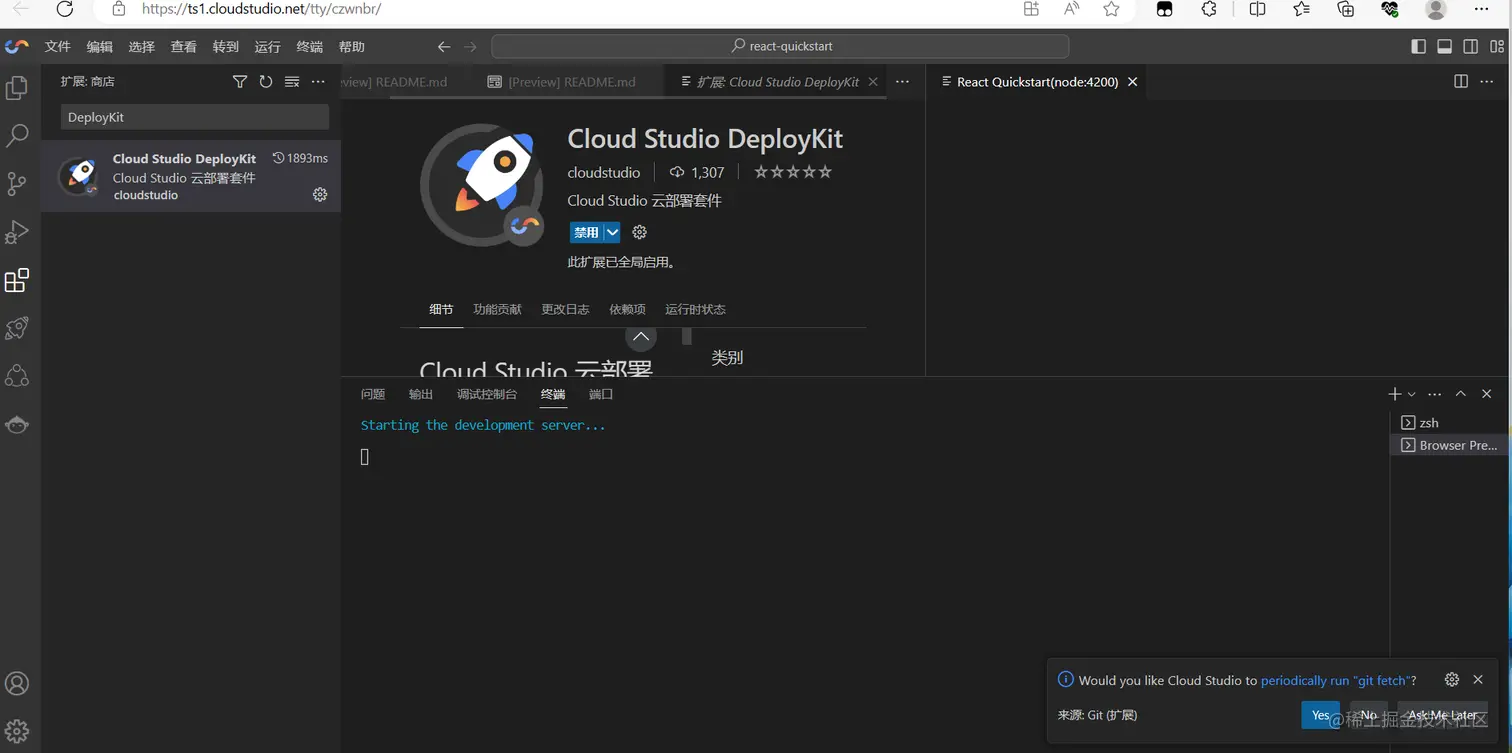Open the 查看 menu

click(184, 46)
